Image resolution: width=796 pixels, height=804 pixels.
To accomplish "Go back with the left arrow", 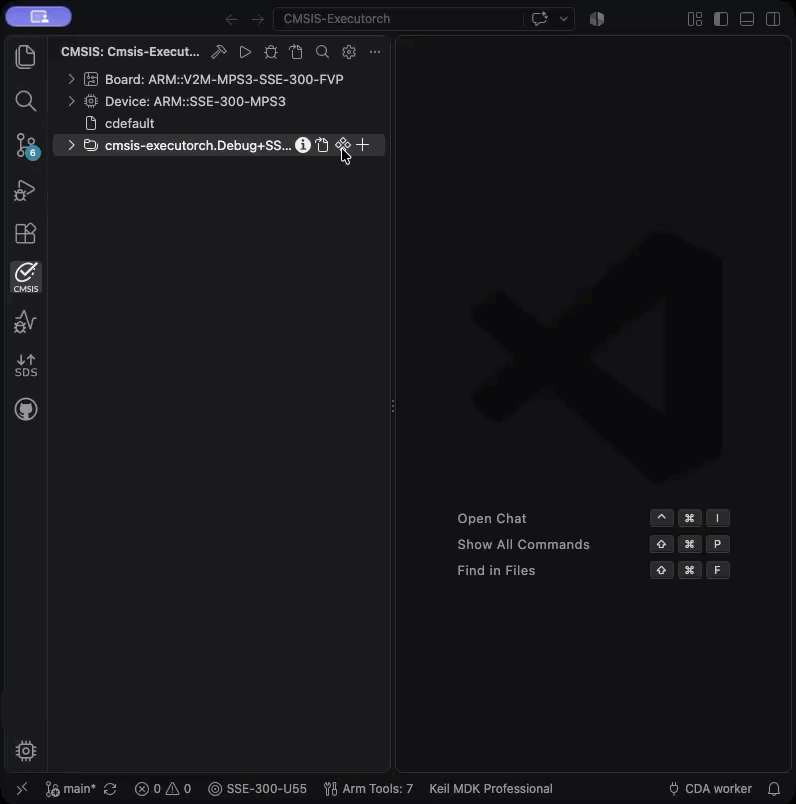I will pyautogui.click(x=232, y=19).
